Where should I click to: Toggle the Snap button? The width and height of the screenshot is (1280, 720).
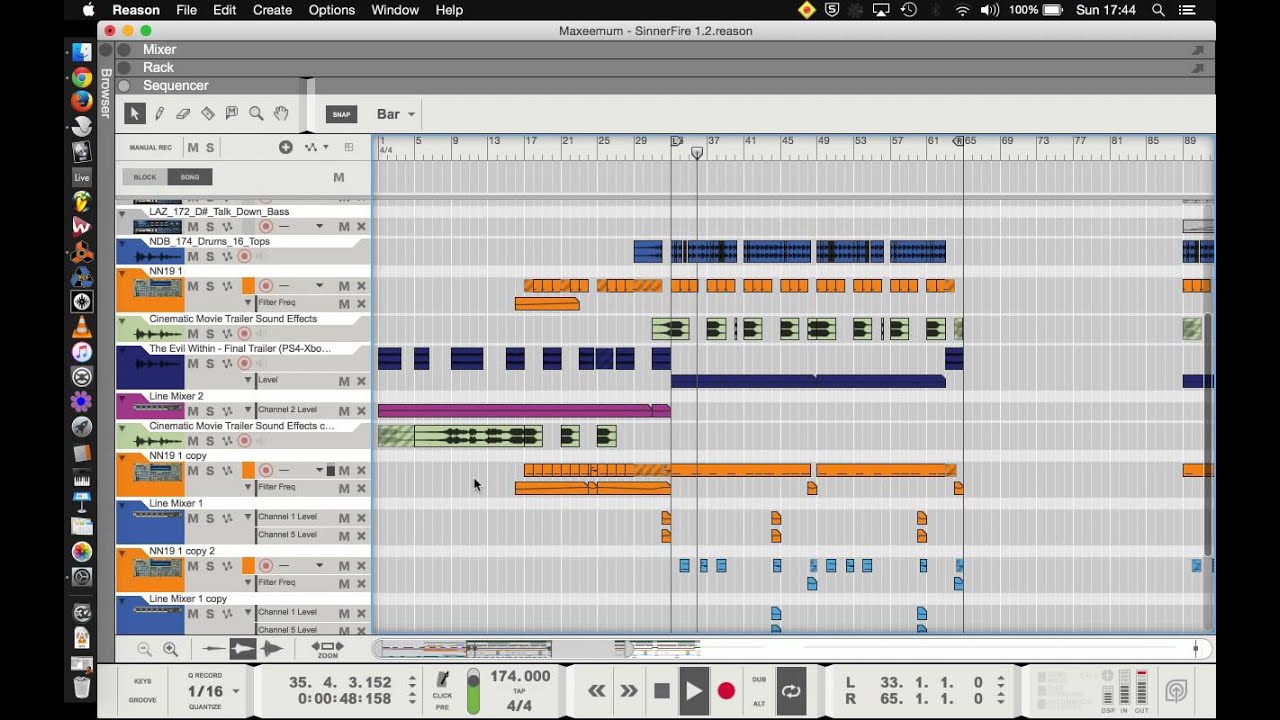[x=341, y=114]
